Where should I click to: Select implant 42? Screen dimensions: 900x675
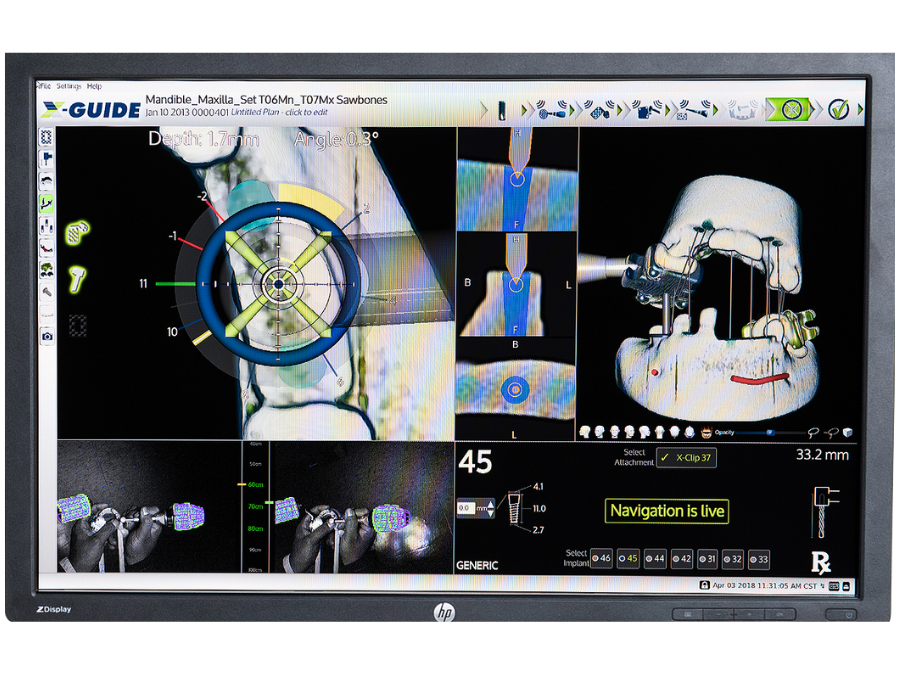(x=681, y=558)
